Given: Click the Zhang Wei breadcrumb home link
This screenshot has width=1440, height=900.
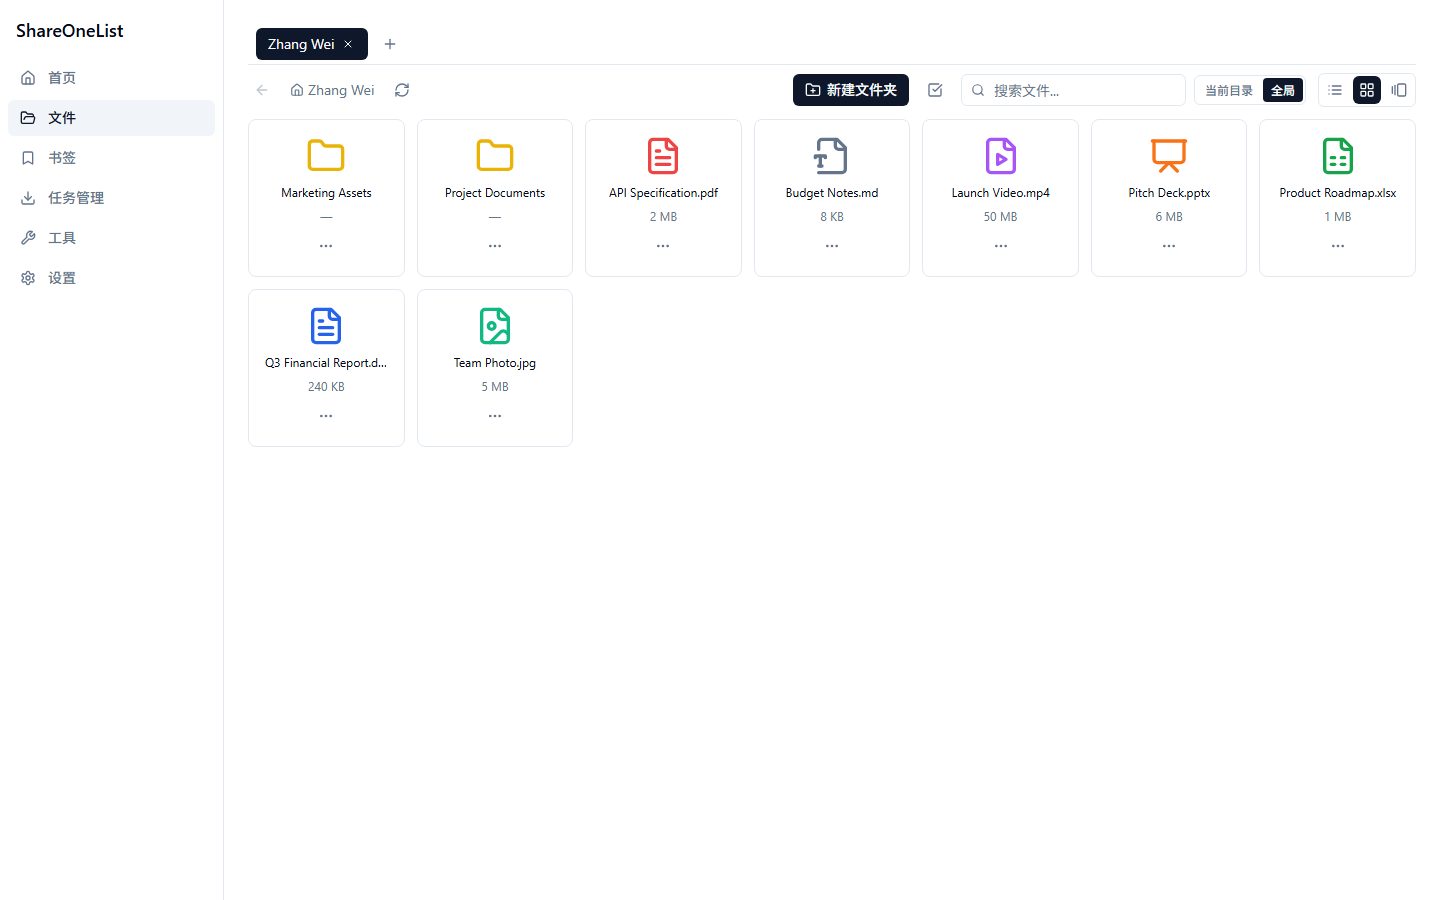Looking at the screenshot, I should point(332,90).
